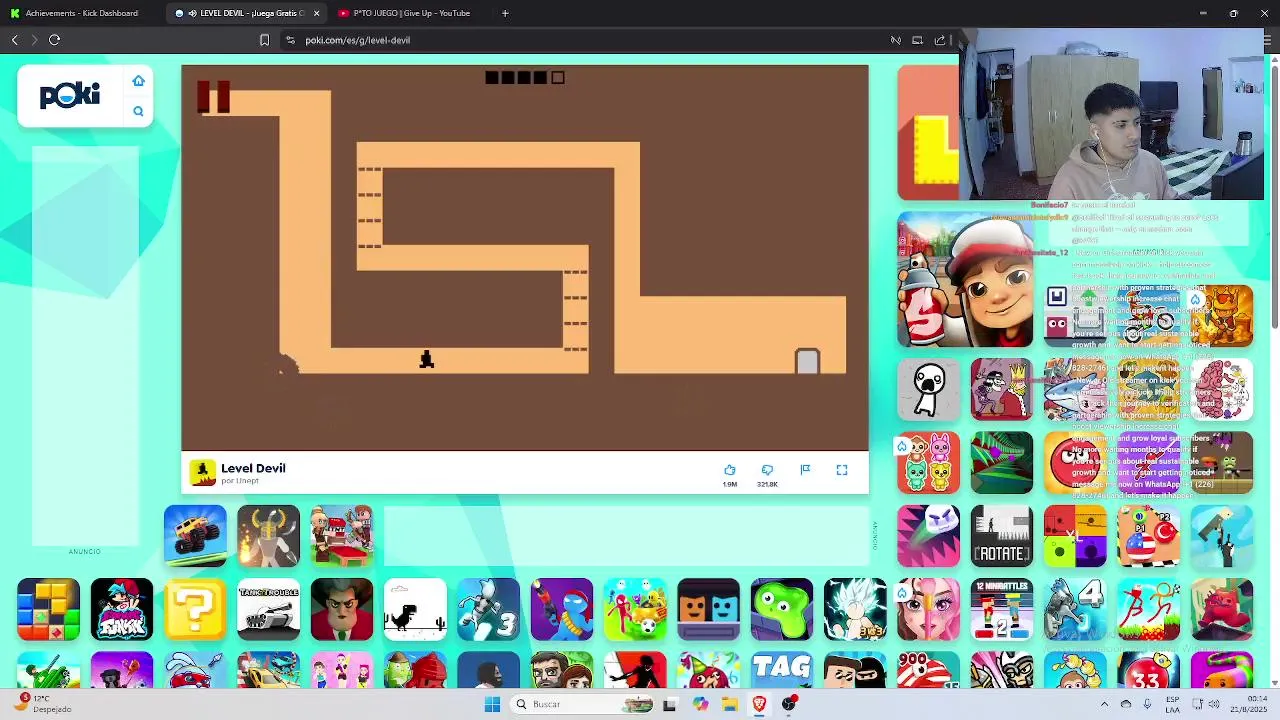The image size is (1280, 720).
Task: Click the exit door in the game
Action: pos(807,361)
